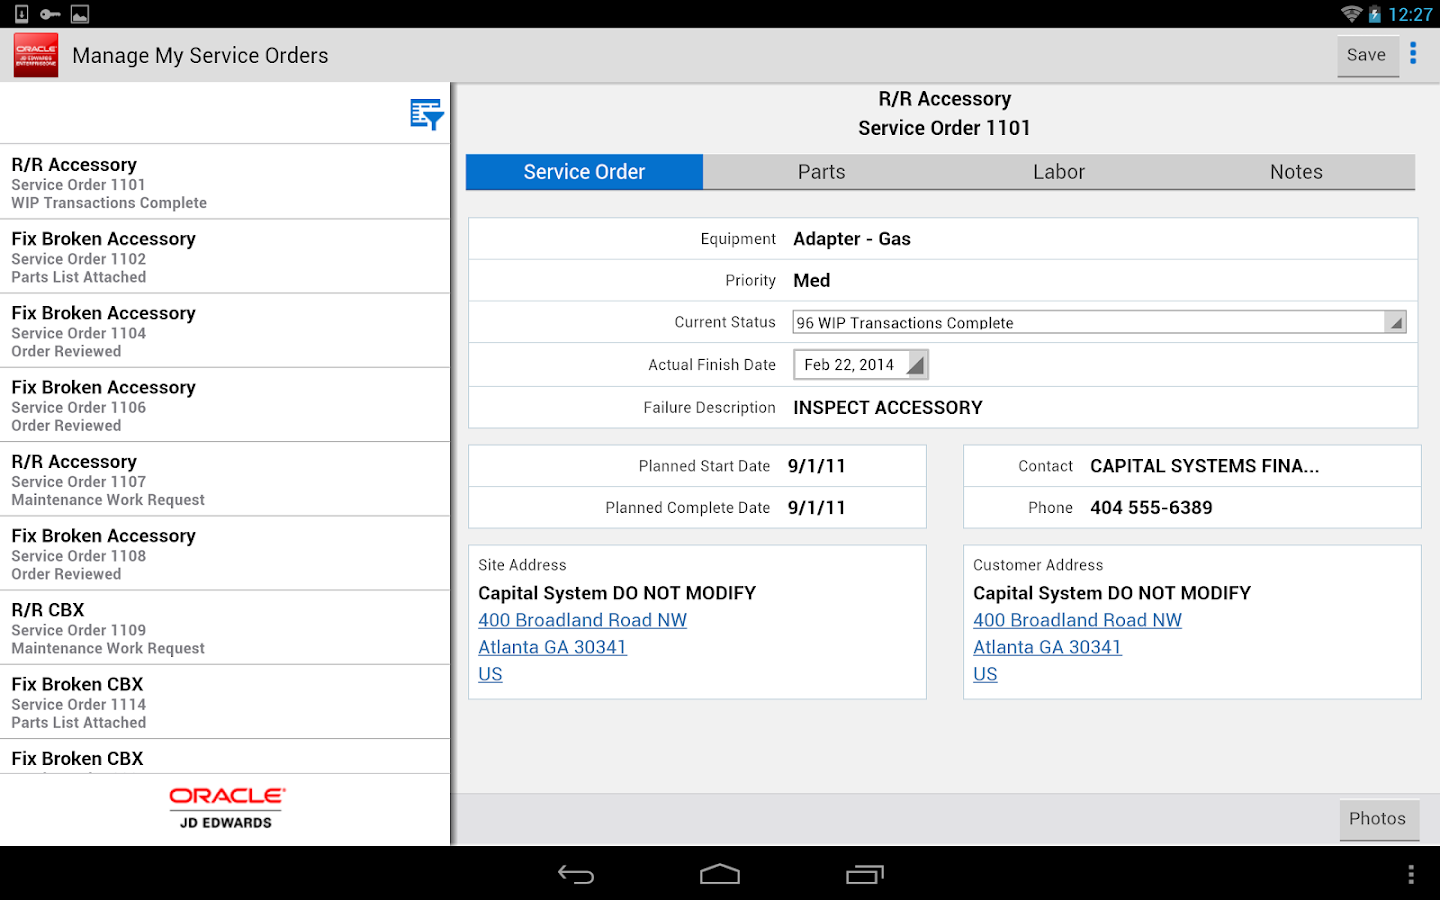Tap the Wi-Fi status icon
The width and height of the screenshot is (1440, 900).
(x=1351, y=14)
